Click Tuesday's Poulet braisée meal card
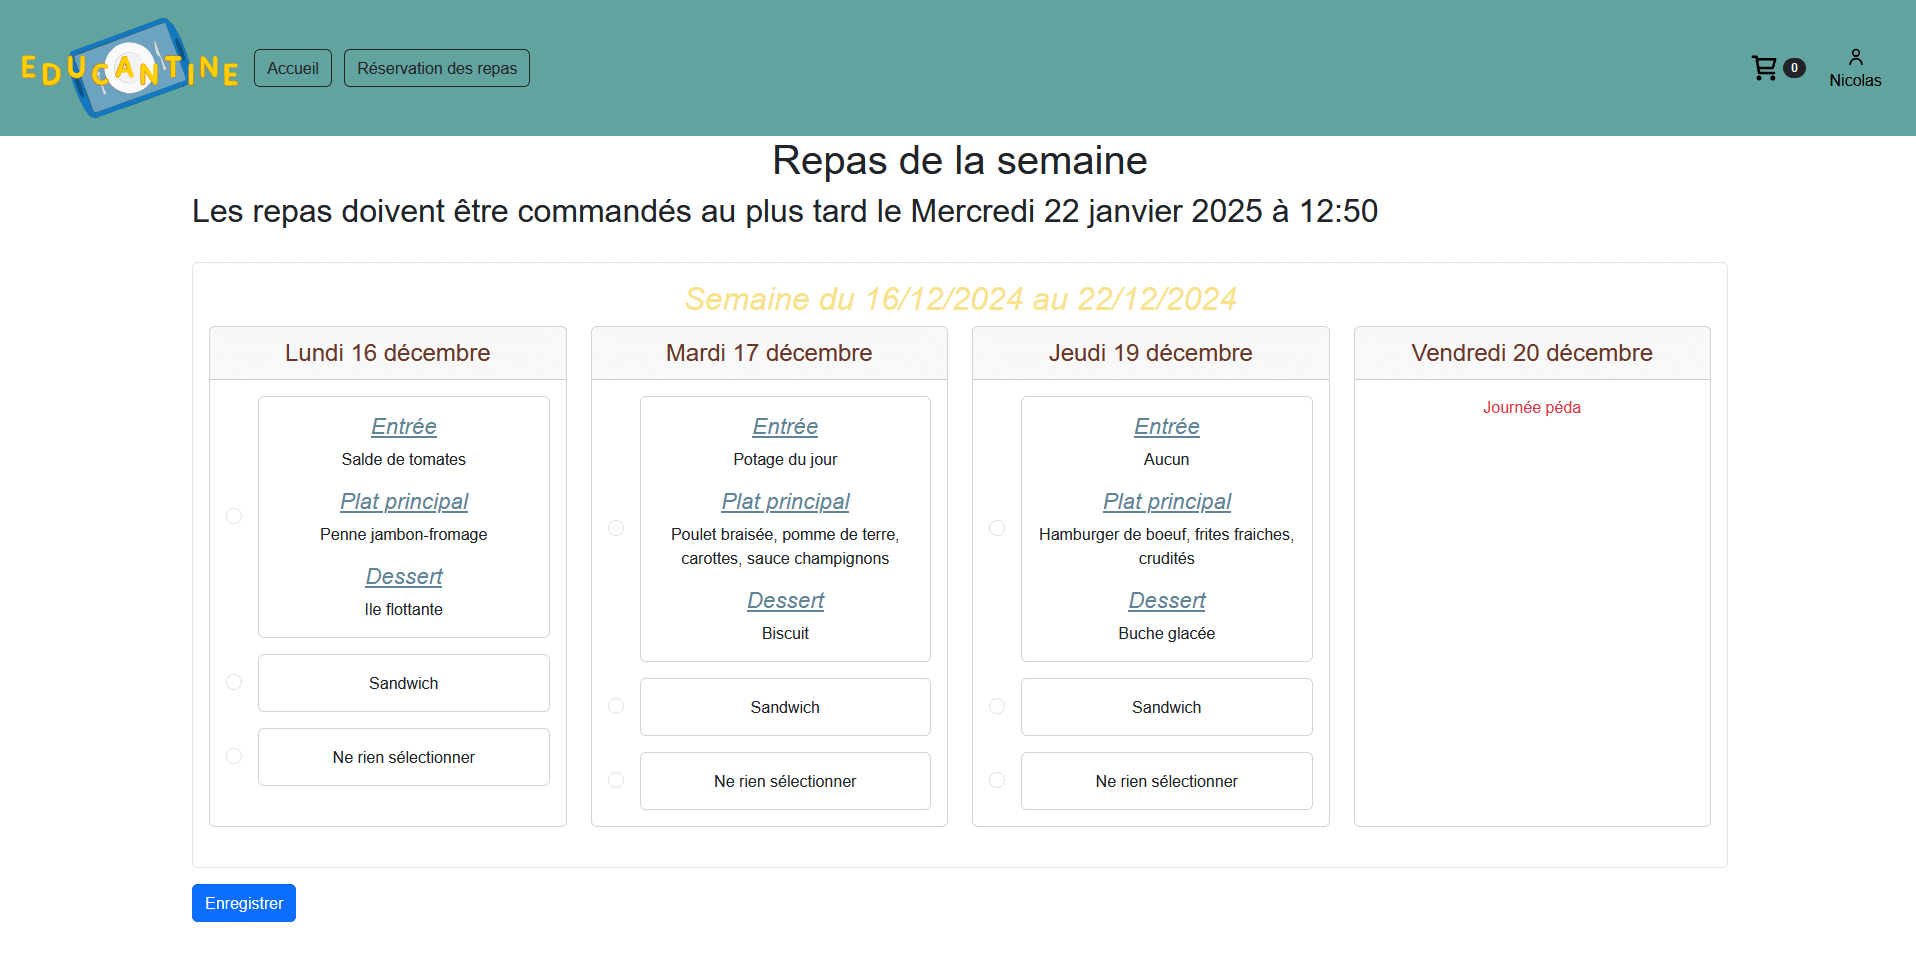This screenshot has width=1916, height=963. click(x=785, y=546)
